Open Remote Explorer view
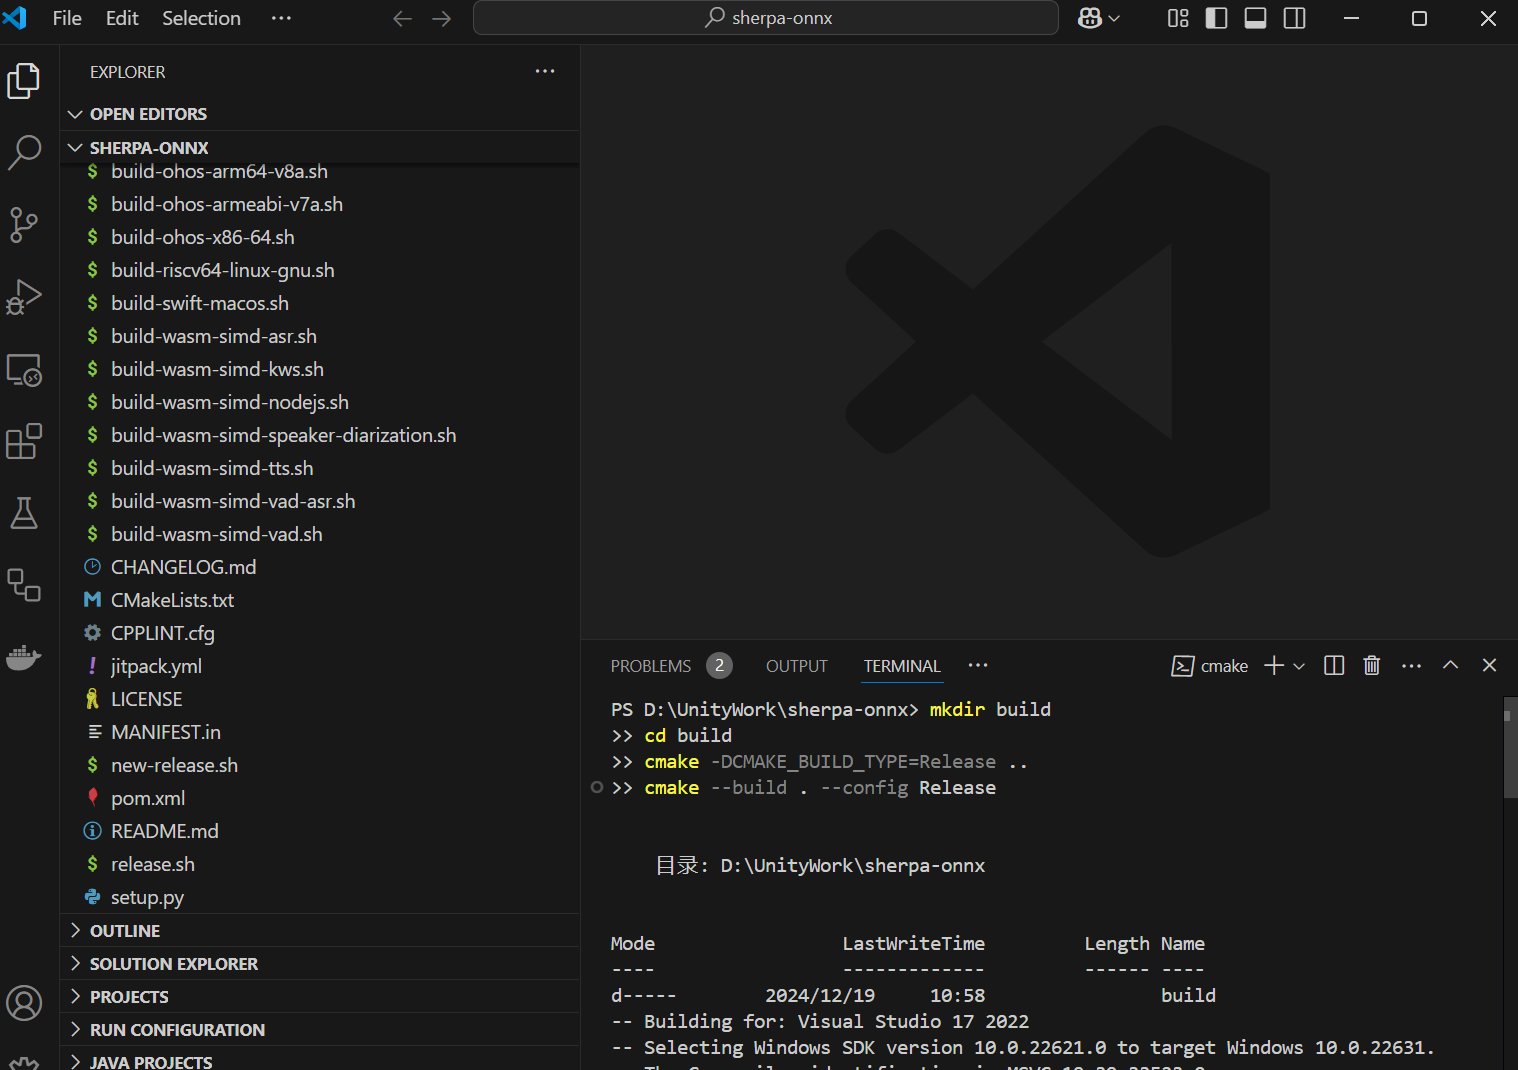Screen dimensions: 1518x1070 pos(24,369)
